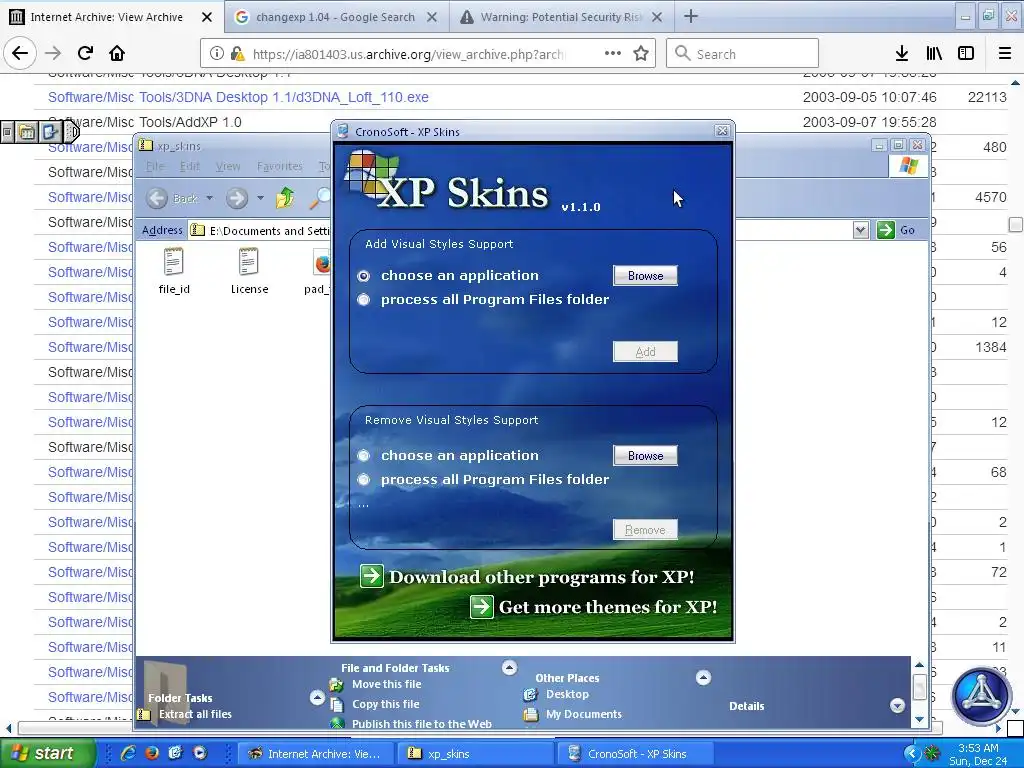Click Forward button in xp_skins explorer
The image size is (1024, 768).
[237, 198]
